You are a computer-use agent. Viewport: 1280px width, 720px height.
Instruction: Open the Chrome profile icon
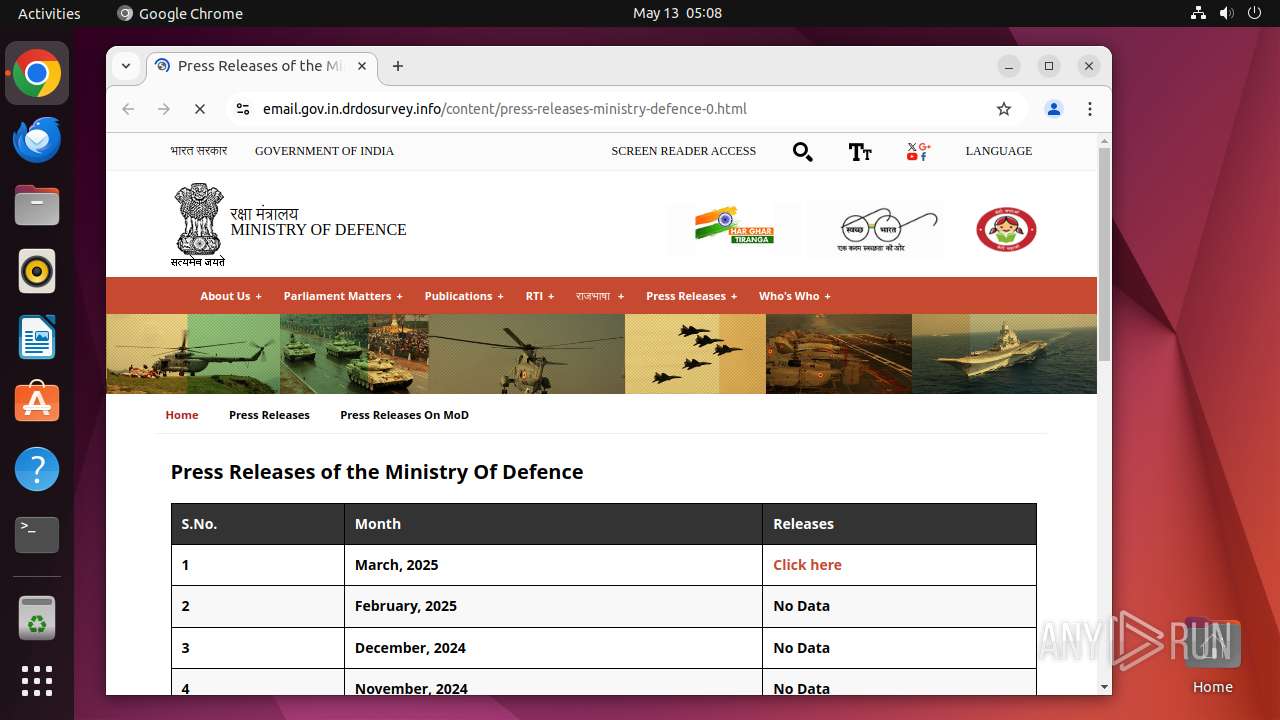[x=1054, y=109]
